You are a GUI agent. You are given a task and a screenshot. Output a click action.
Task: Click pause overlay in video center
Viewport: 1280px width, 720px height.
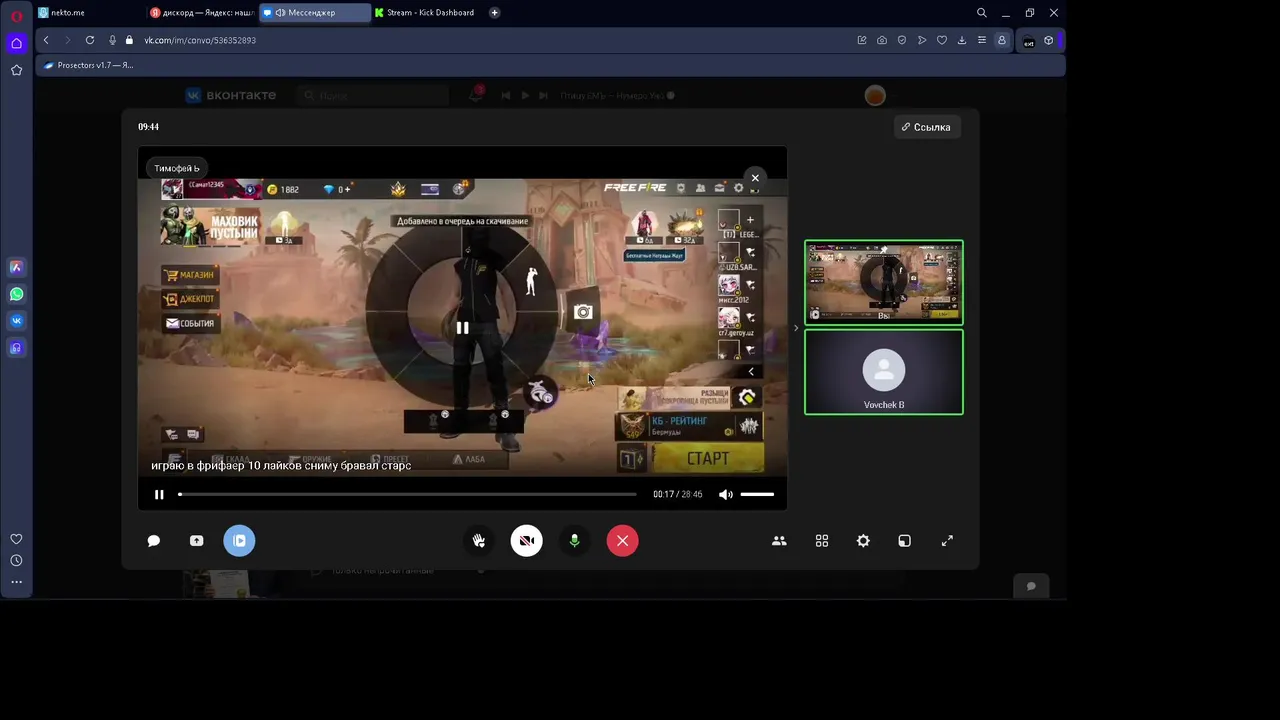462,327
